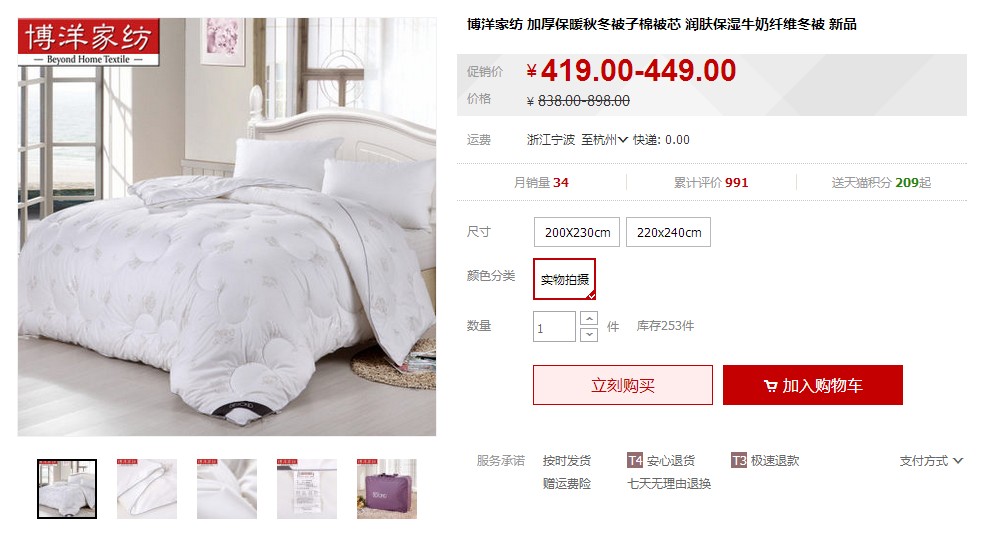The width and height of the screenshot is (992, 537).
Task: Expand the 支付方式 payment methods
Action: tap(931, 461)
